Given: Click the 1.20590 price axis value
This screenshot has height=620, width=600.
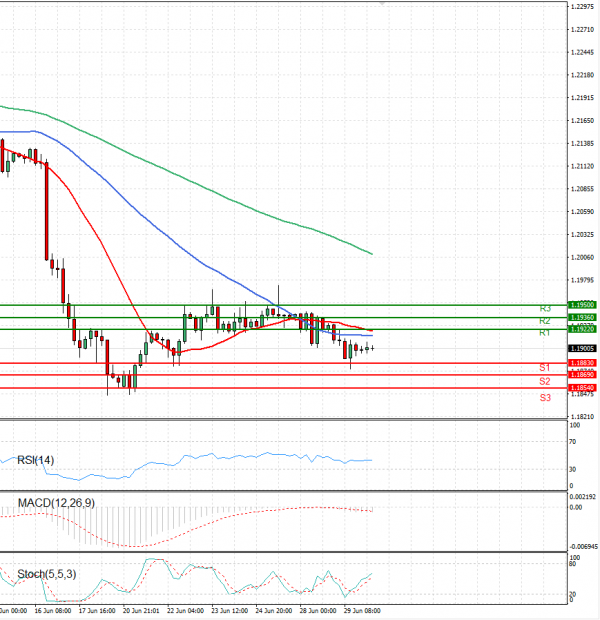Looking at the screenshot, I should (x=583, y=212).
